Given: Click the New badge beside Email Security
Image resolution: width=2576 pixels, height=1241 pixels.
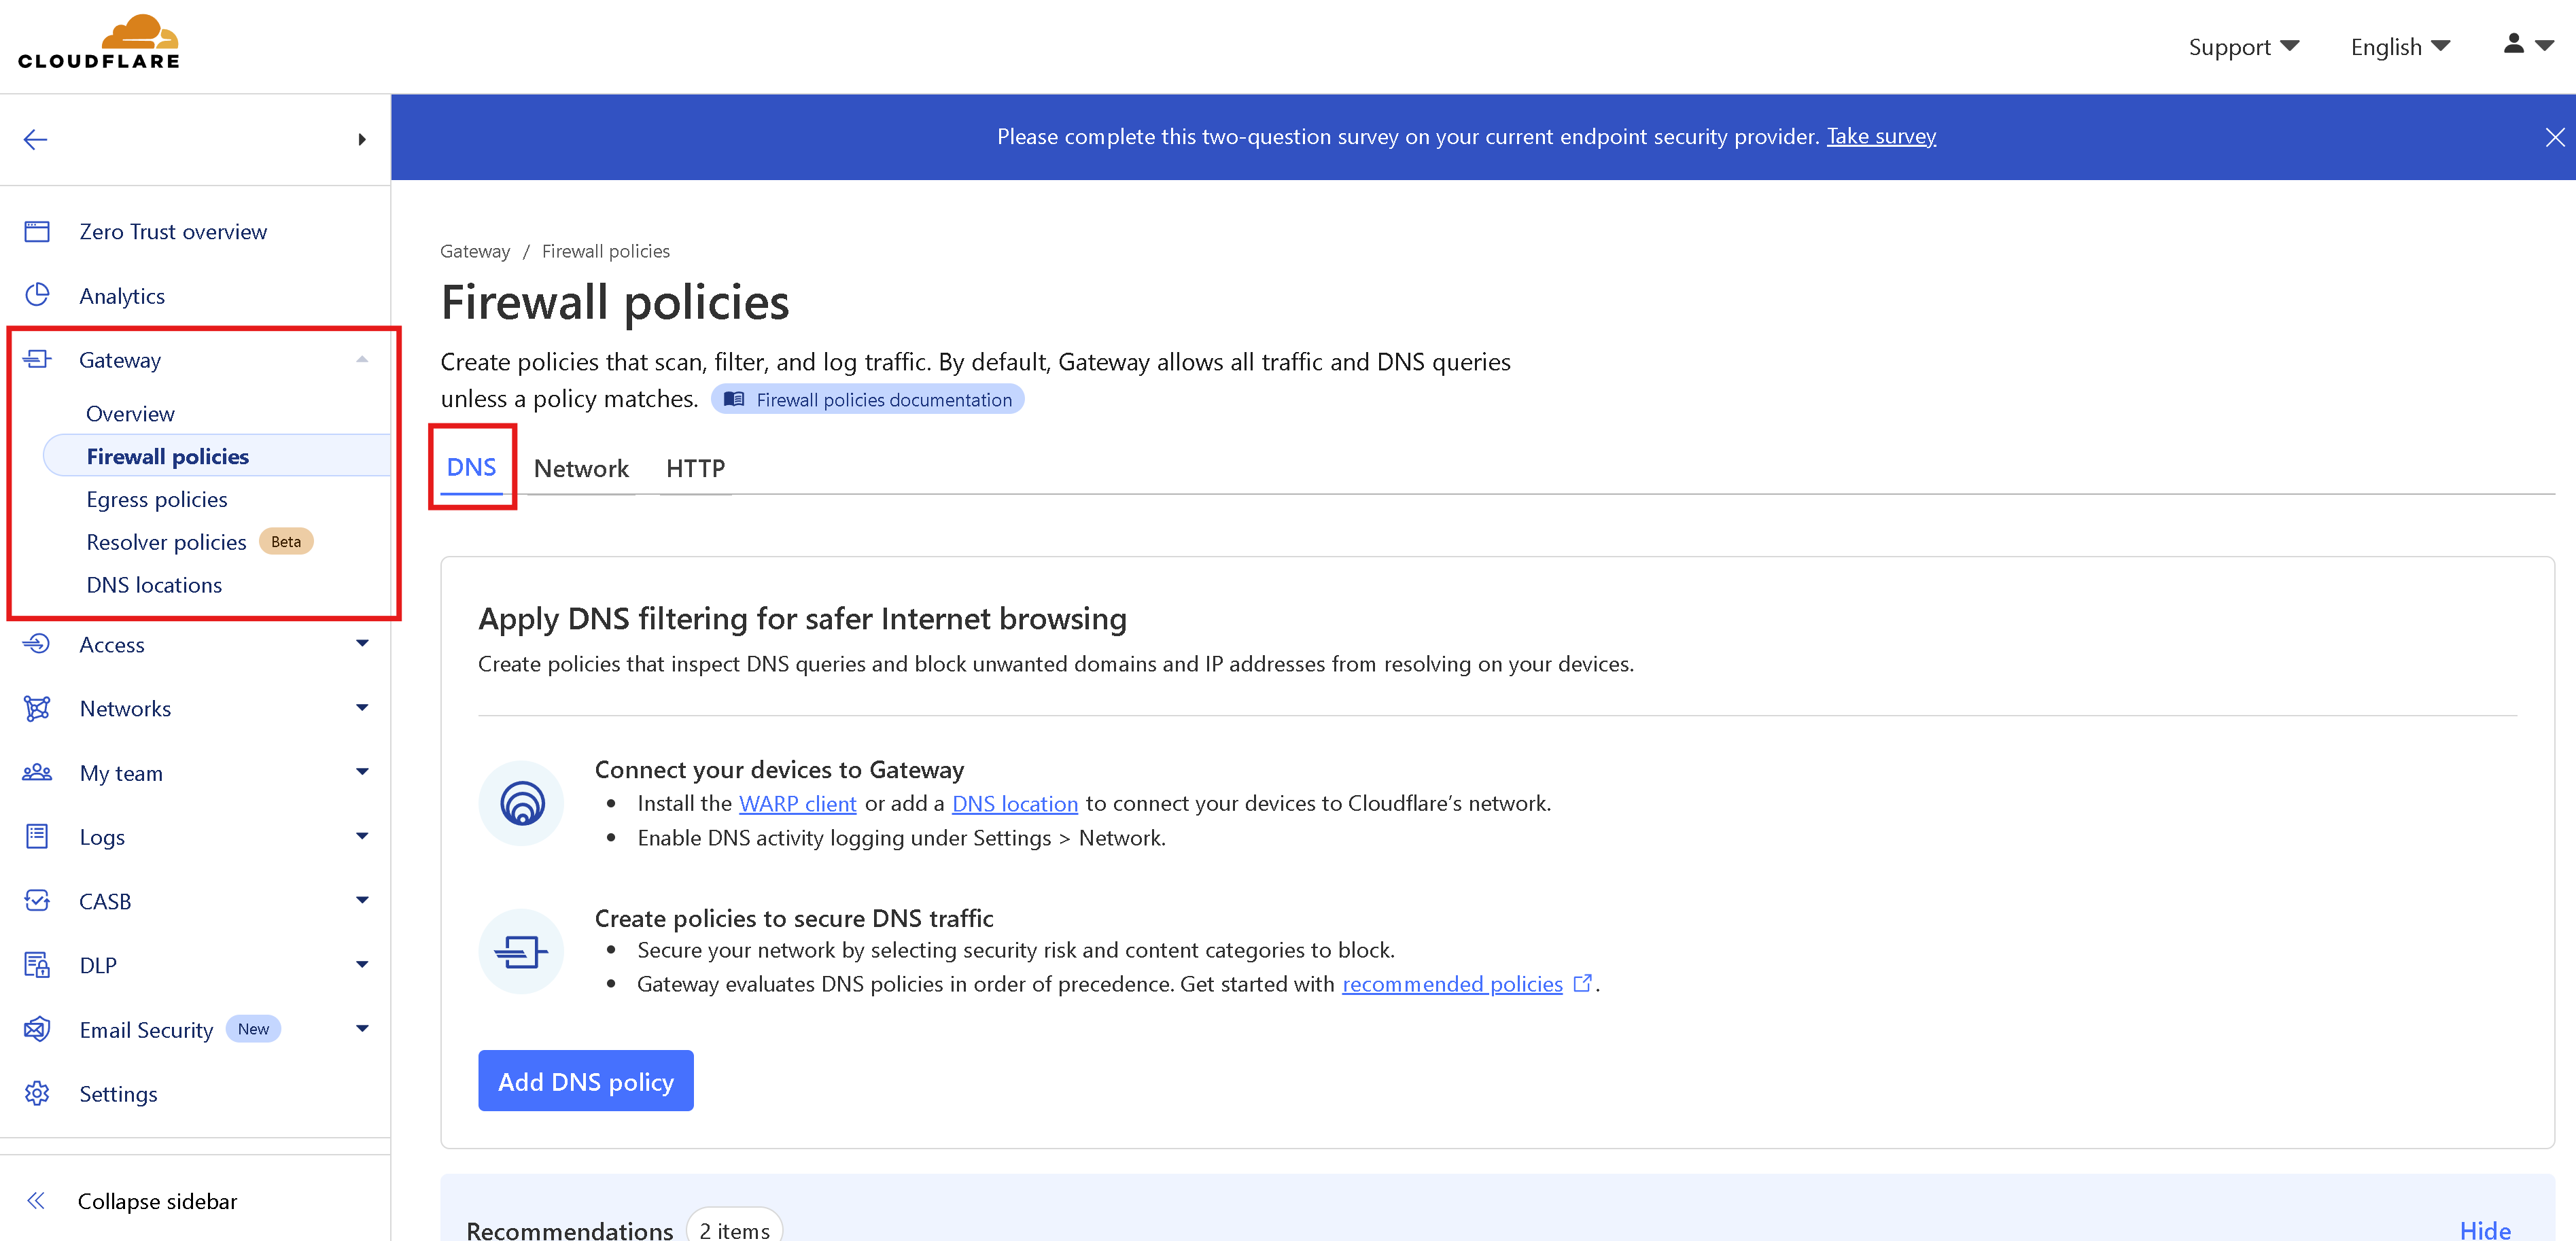Looking at the screenshot, I should click(253, 1028).
